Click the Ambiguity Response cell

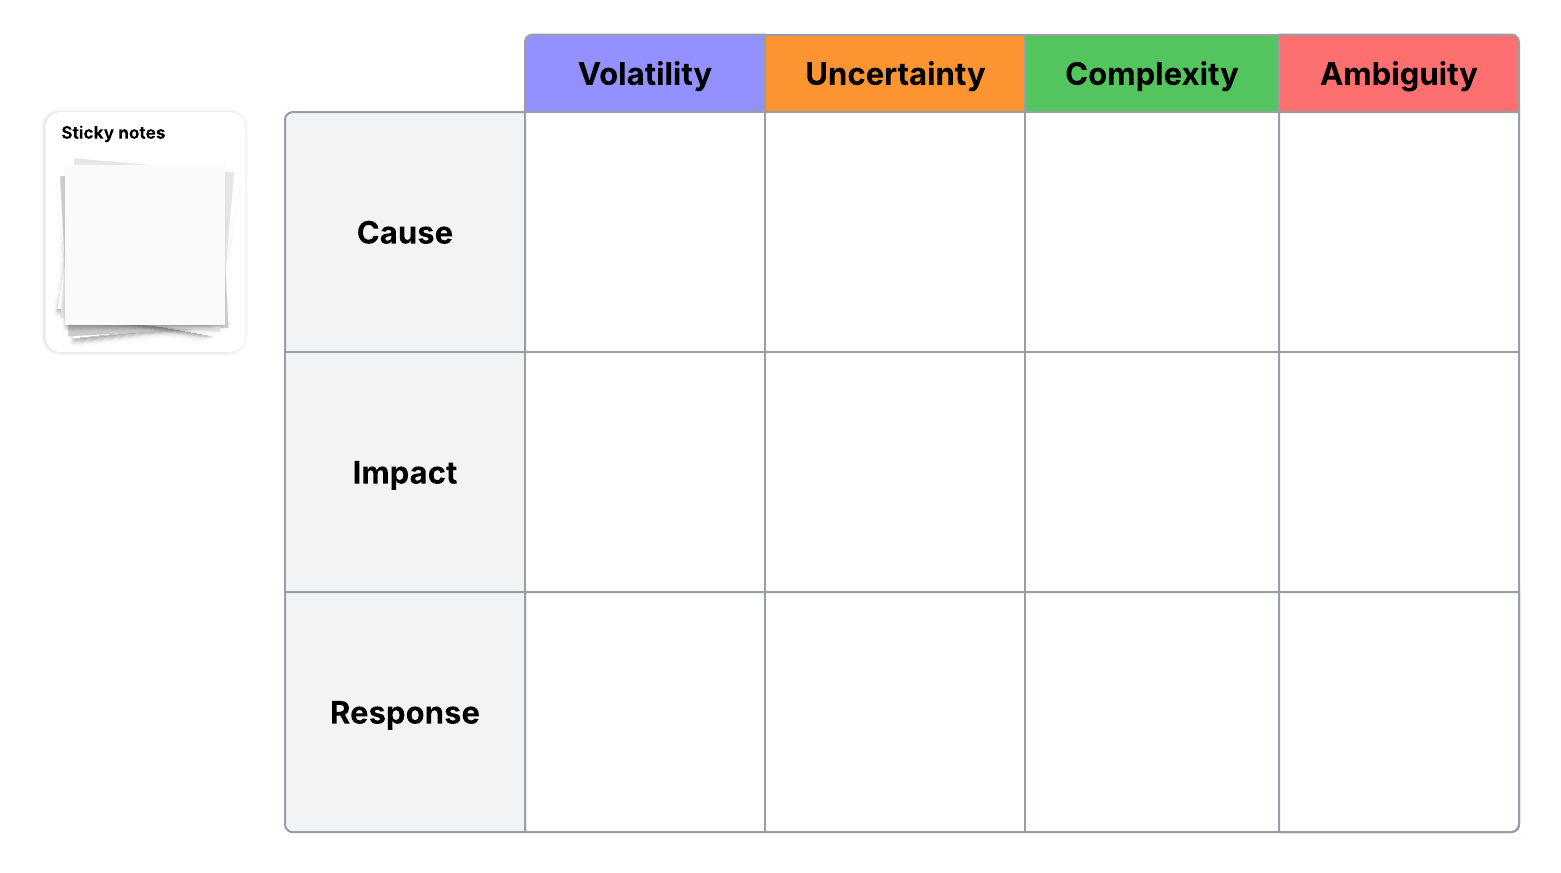click(x=1398, y=712)
